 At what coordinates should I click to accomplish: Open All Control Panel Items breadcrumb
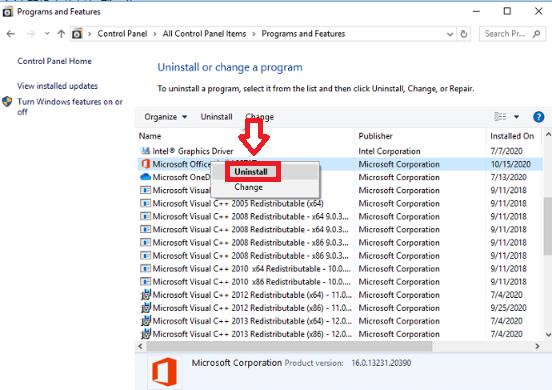(204, 34)
